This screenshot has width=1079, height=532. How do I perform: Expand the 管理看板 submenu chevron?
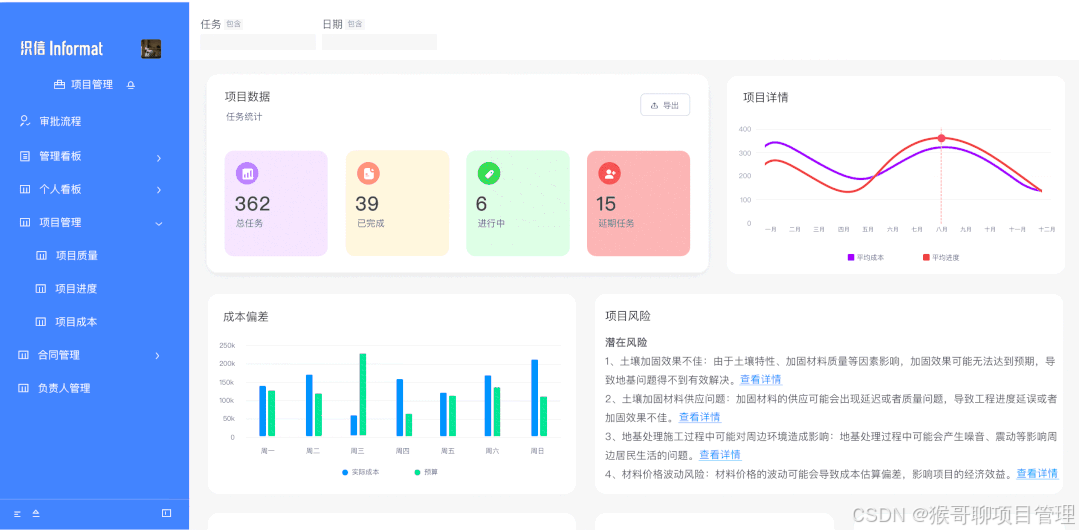point(159,158)
